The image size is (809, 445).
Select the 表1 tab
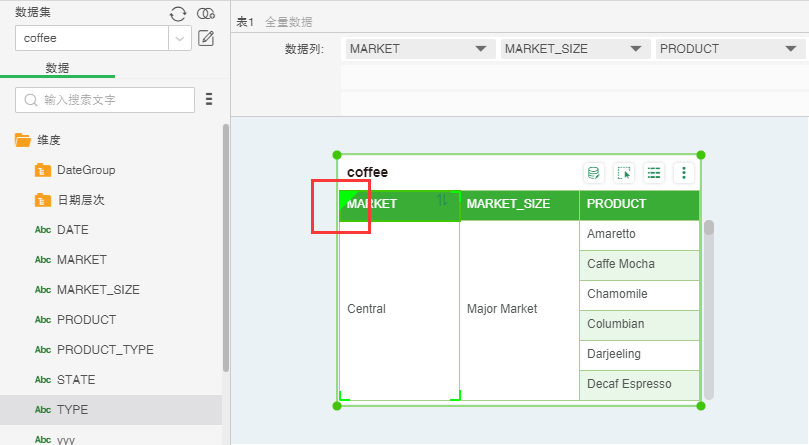coord(245,21)
